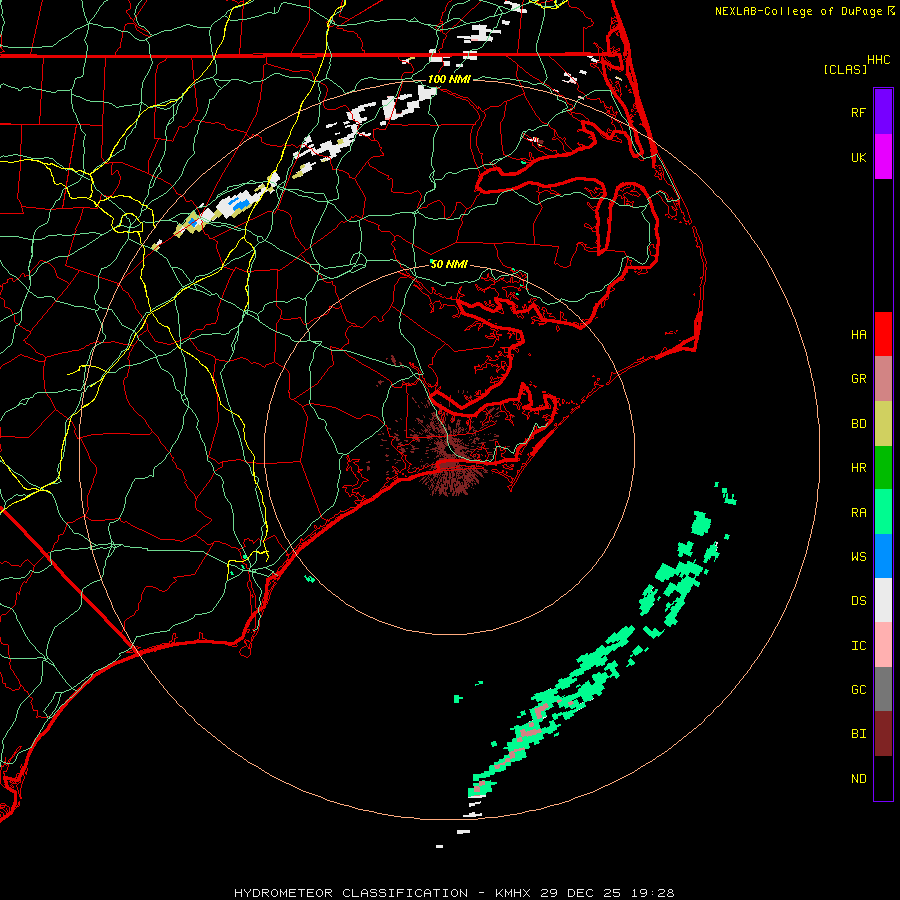Click the long green rain band offshore southeast
The width and height of the screenshot is (900, 900).
[585, 672]
